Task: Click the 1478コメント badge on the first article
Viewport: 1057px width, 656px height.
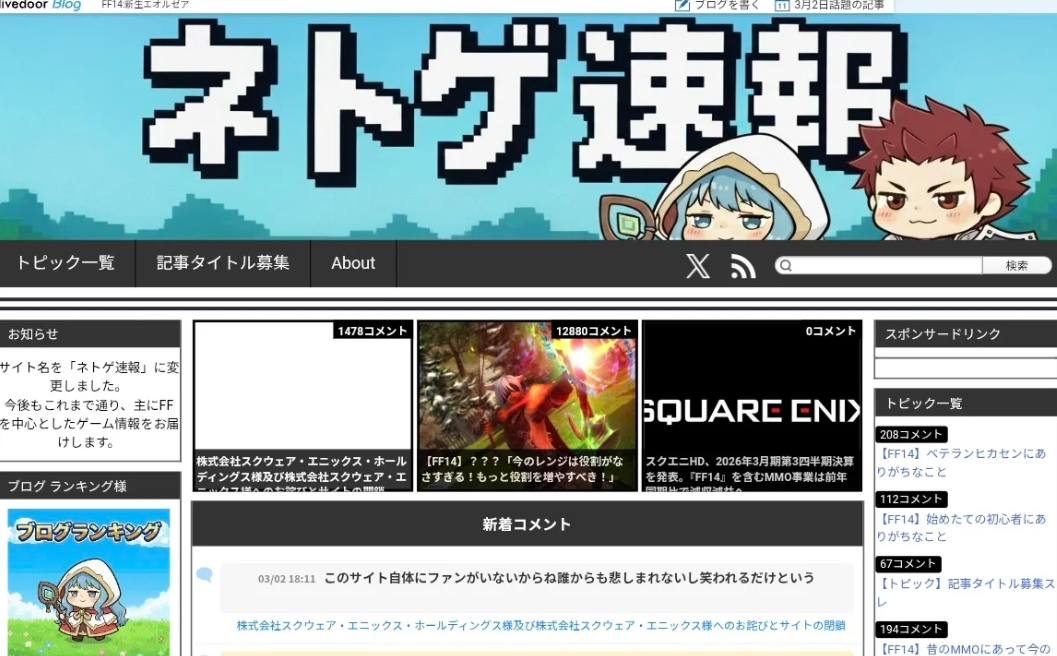Action: (371, 330)
